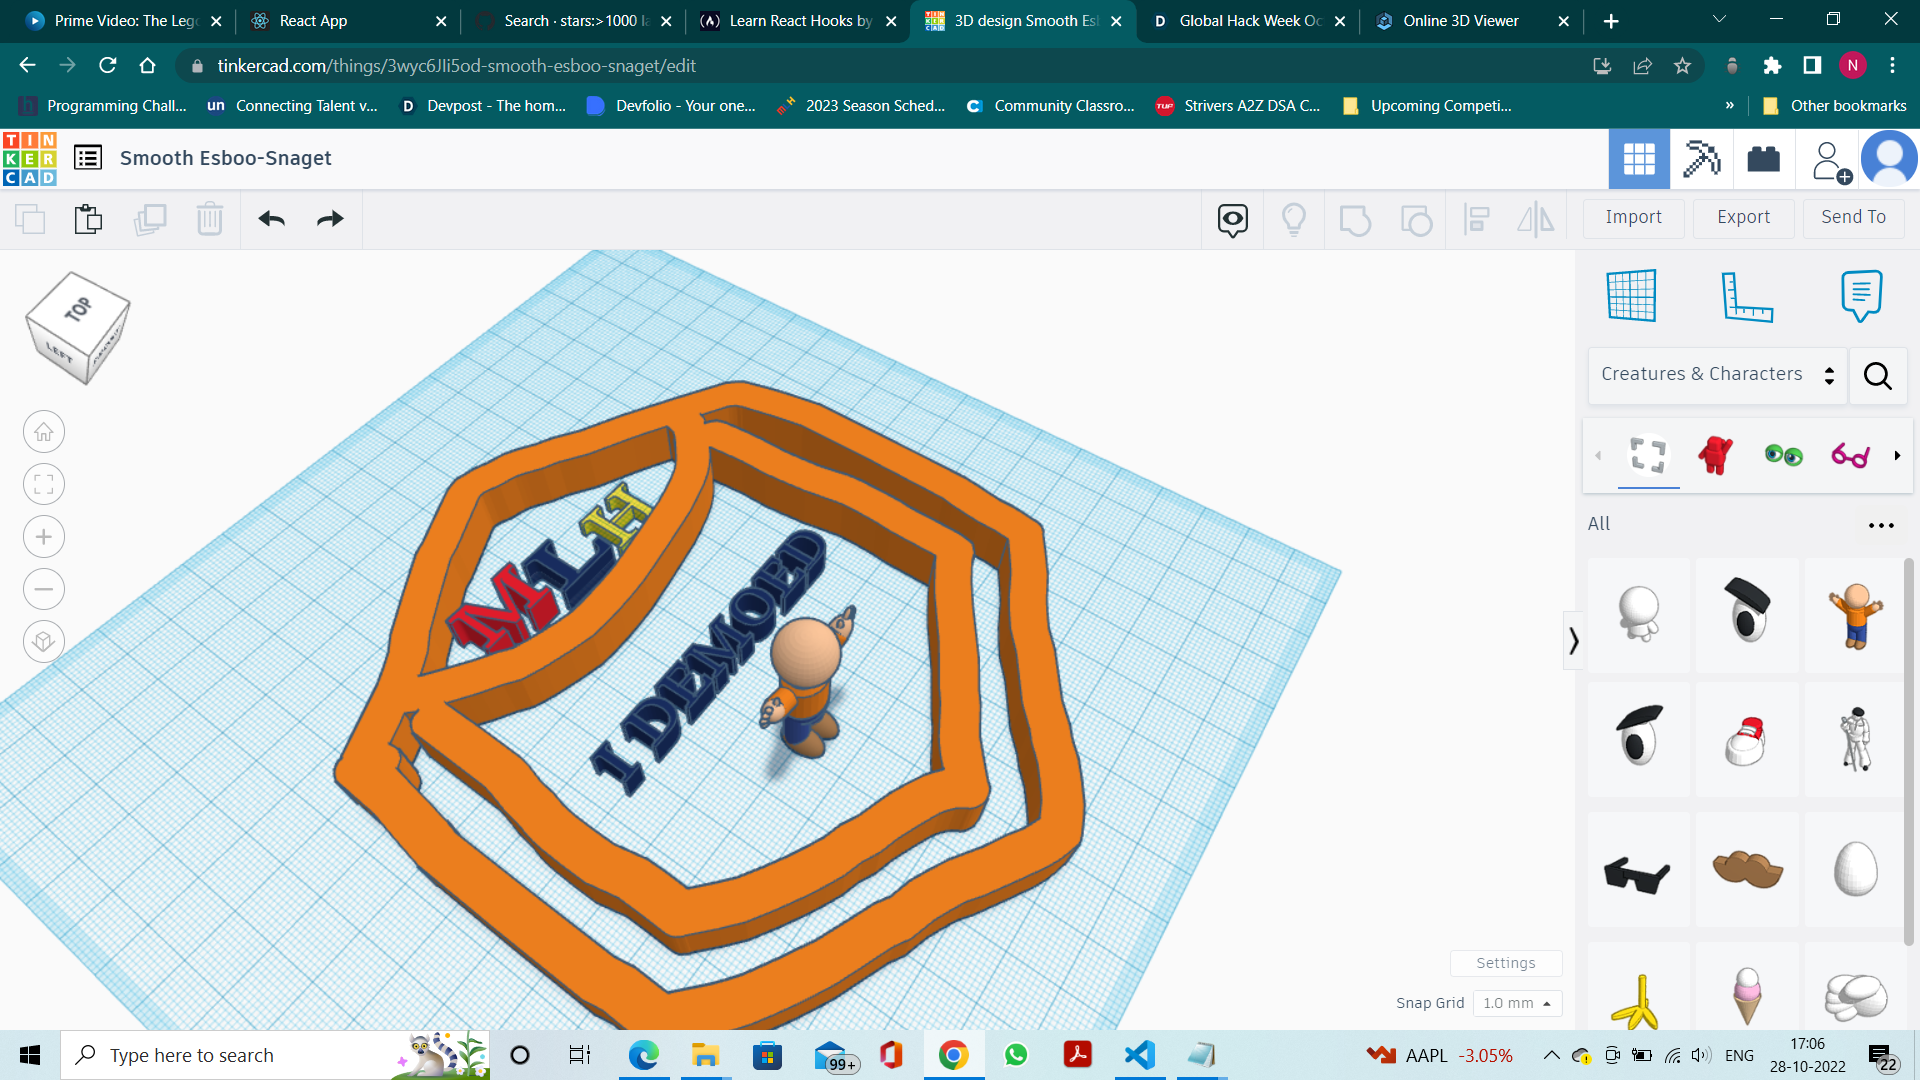Open Snap Grid 1.0 mm dropdown
This screenshot has width=1920, height=1080.
1517,1003
